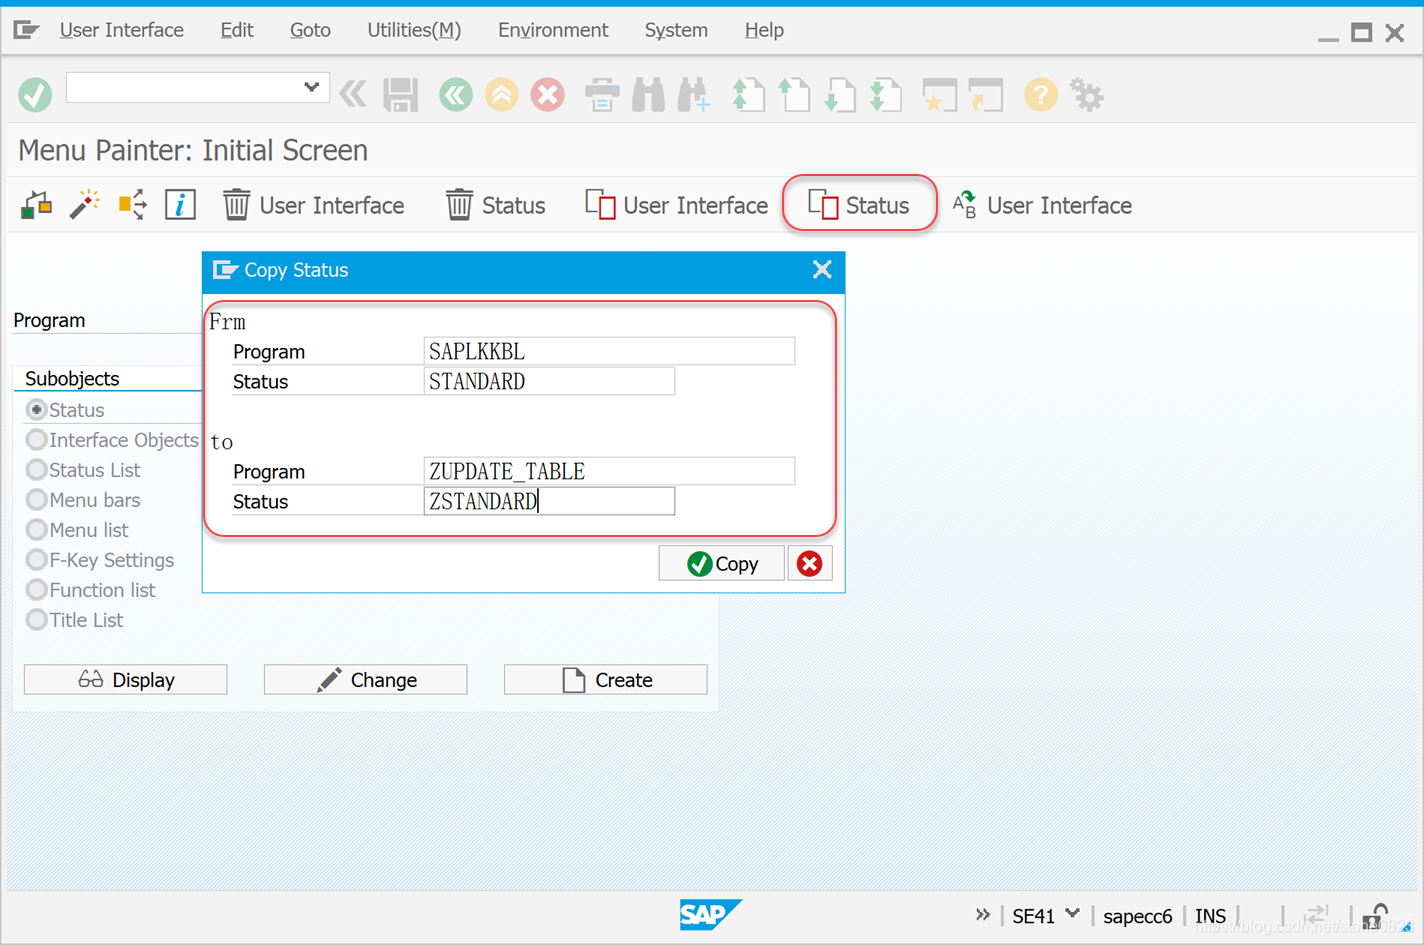
Task: Click the Check syntax icon
Action: tap(36, 205)
